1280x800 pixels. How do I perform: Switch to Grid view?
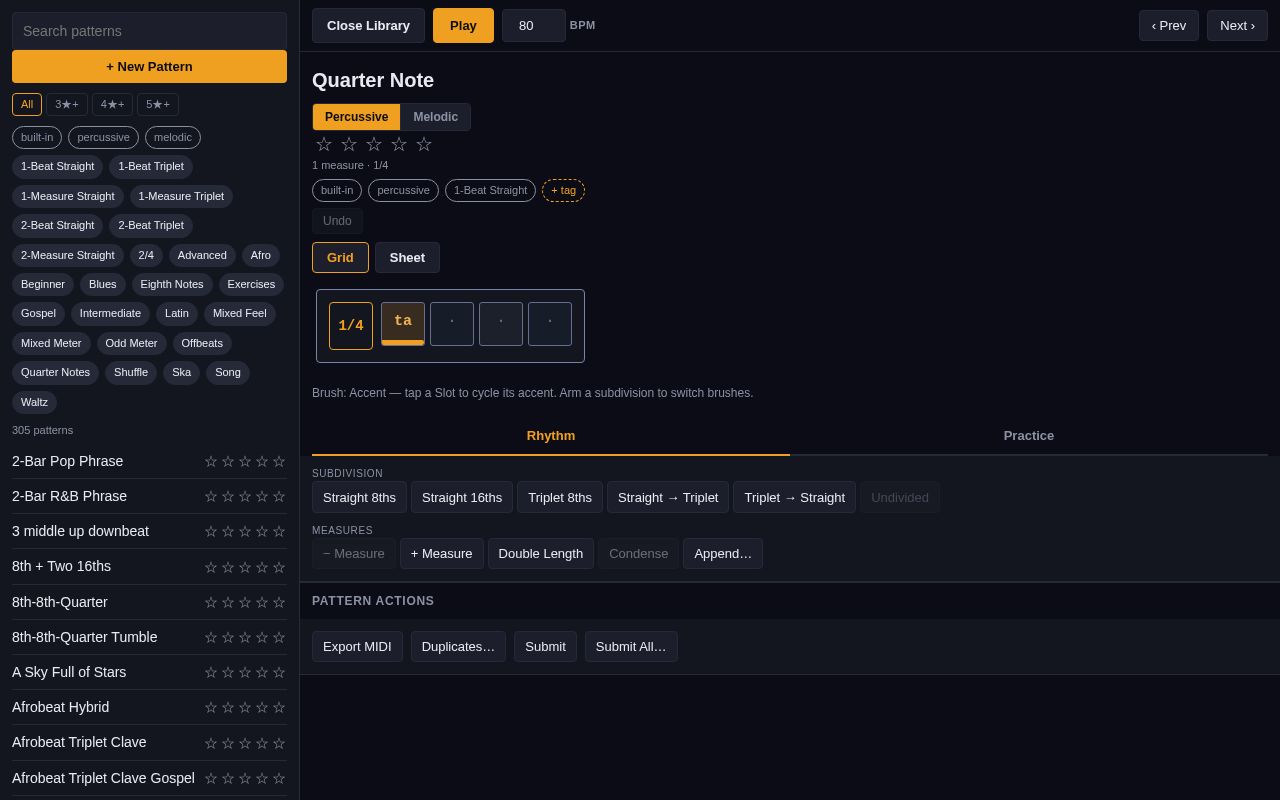pos(340,257)
